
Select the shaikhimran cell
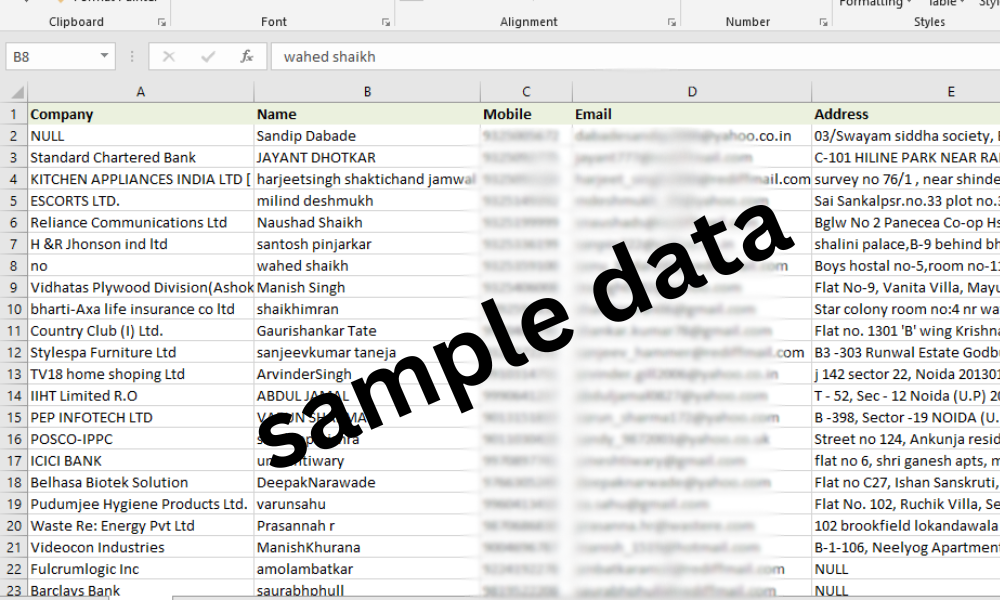pyautogui.click(x=367, y=309)
